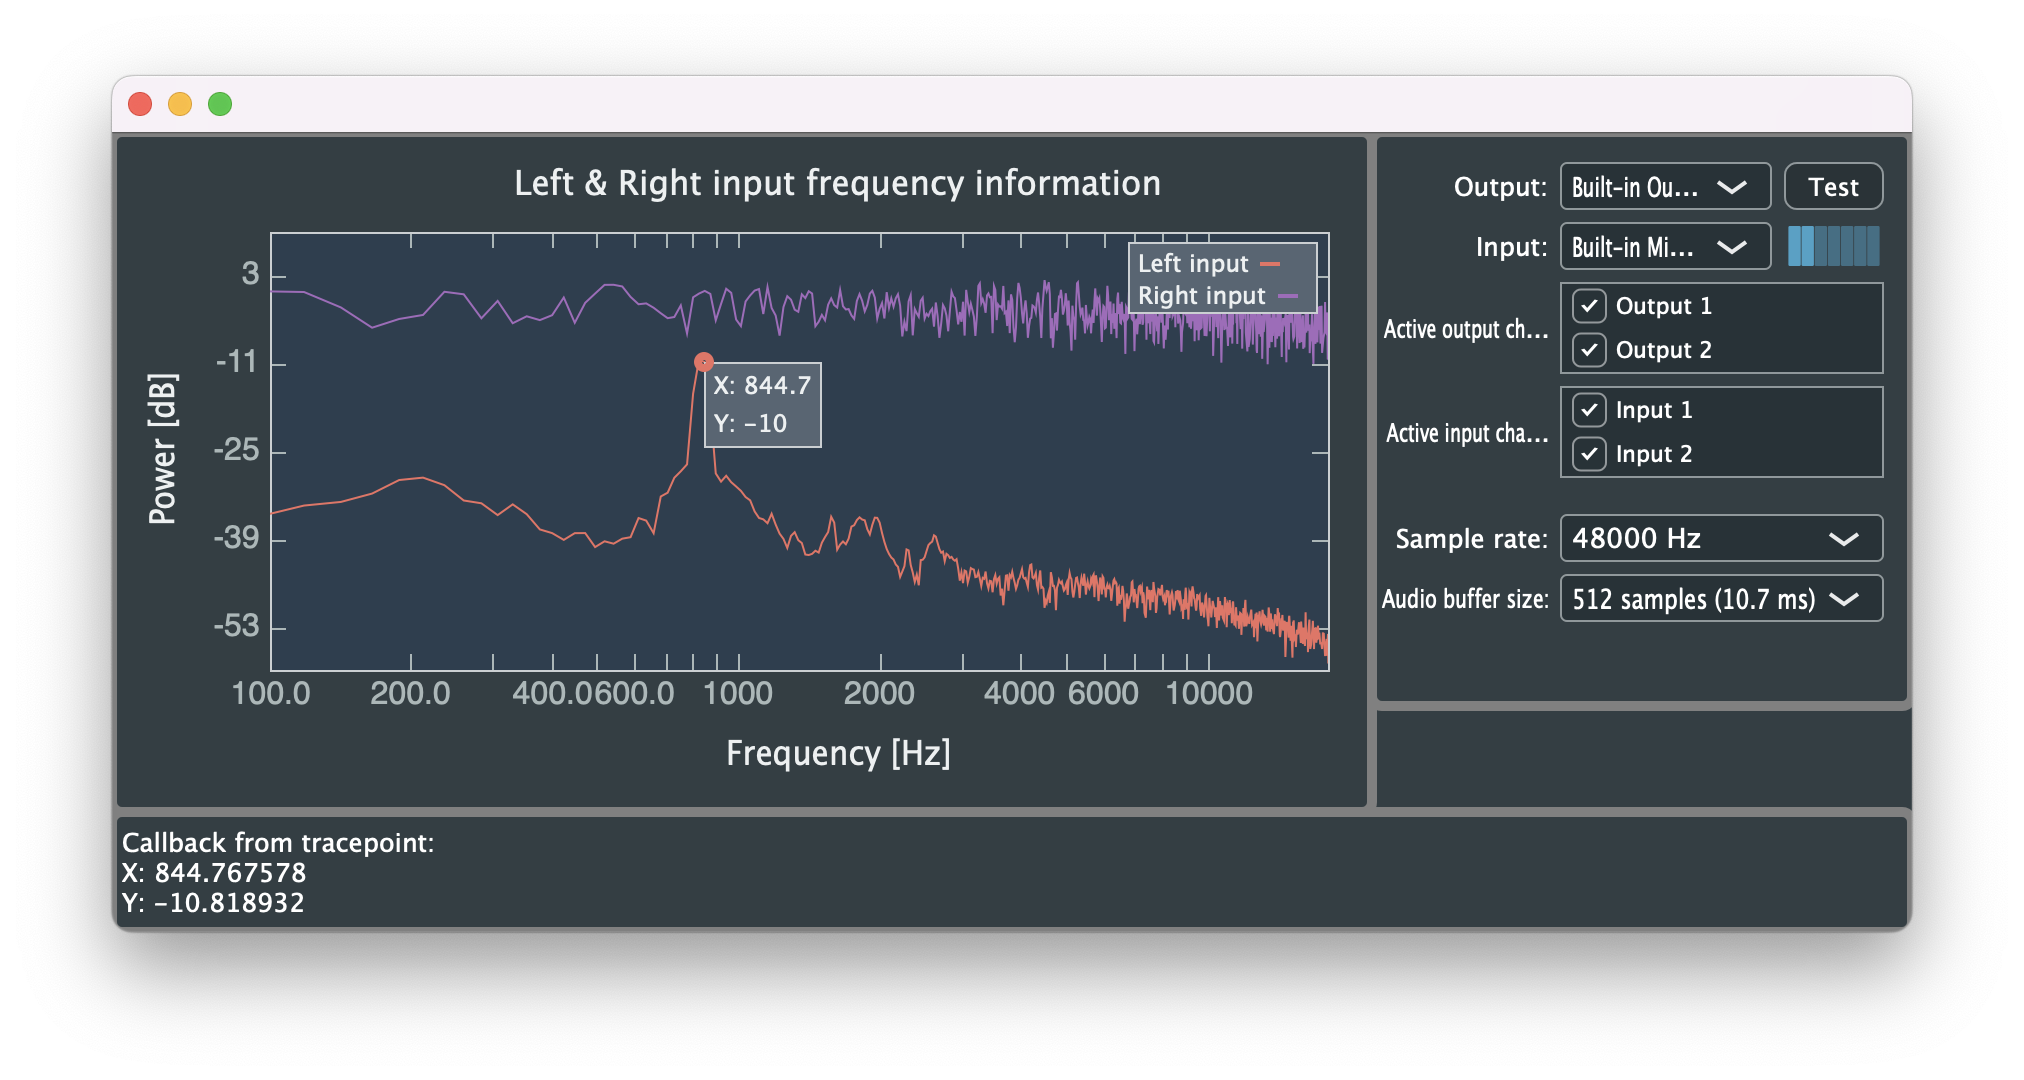Uncheck the Output 1 checkbox
The image size is (2024, 1080).
(1589, 306)
